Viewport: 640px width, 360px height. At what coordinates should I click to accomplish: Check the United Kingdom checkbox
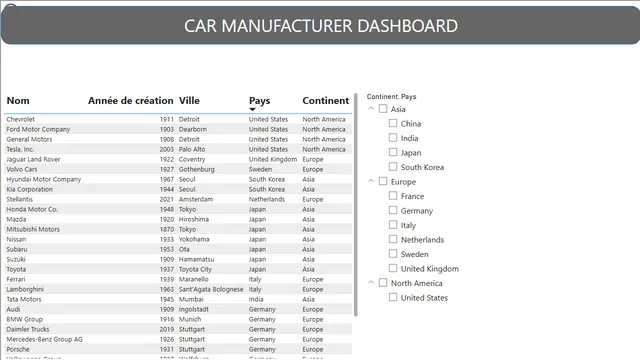(x=393, y=268)
